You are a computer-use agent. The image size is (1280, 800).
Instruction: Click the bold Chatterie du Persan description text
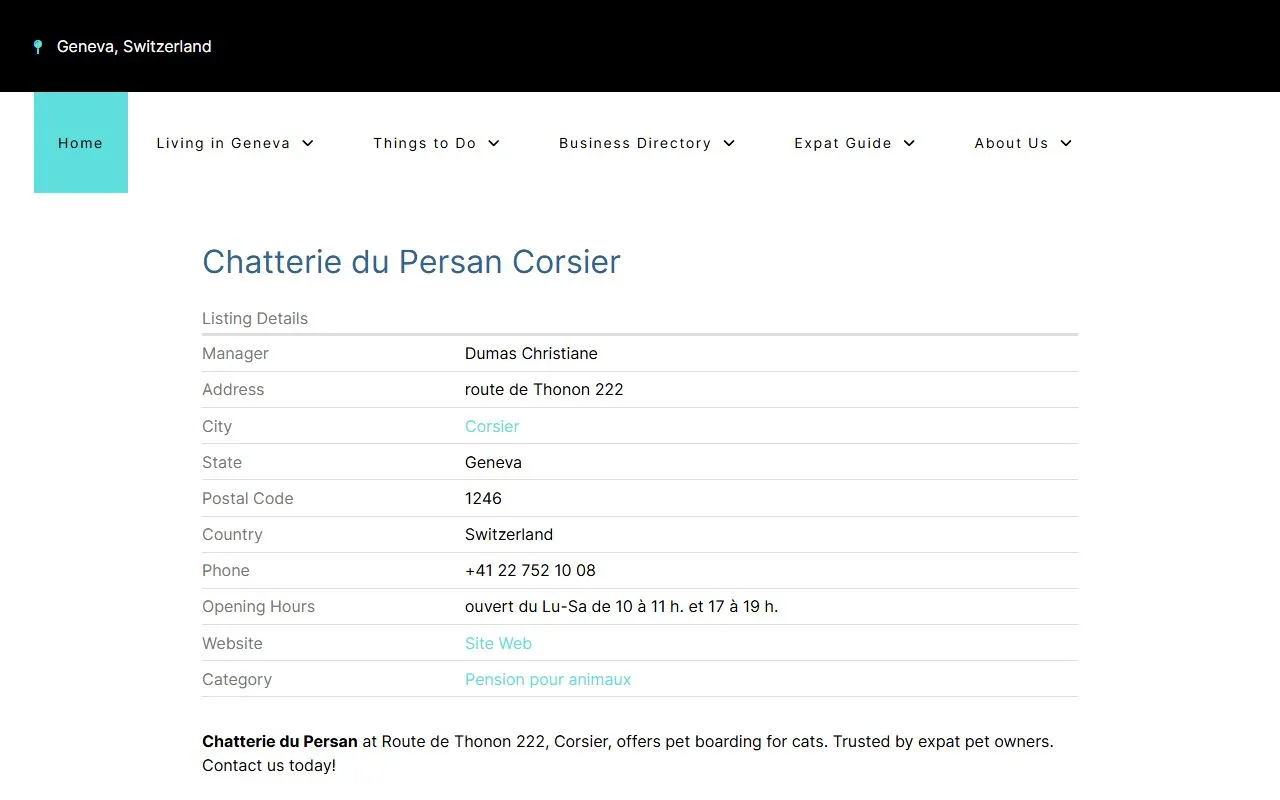[280, 741]
